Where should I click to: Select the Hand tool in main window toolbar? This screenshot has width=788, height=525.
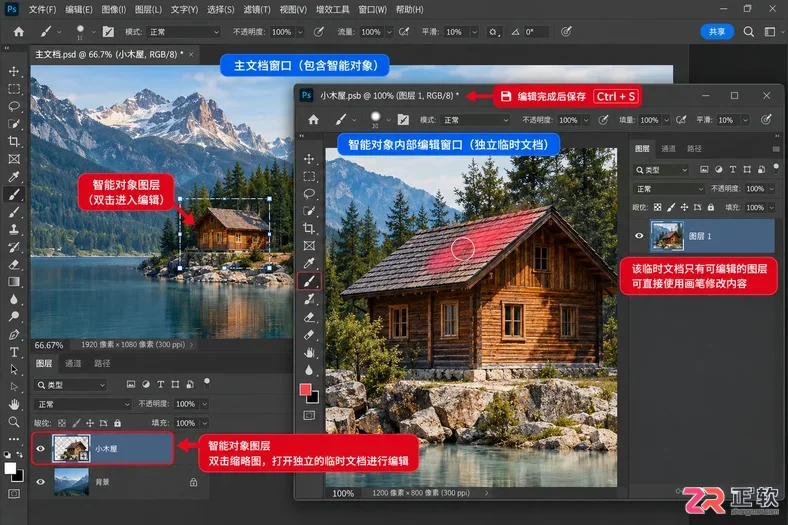[14, 404]
